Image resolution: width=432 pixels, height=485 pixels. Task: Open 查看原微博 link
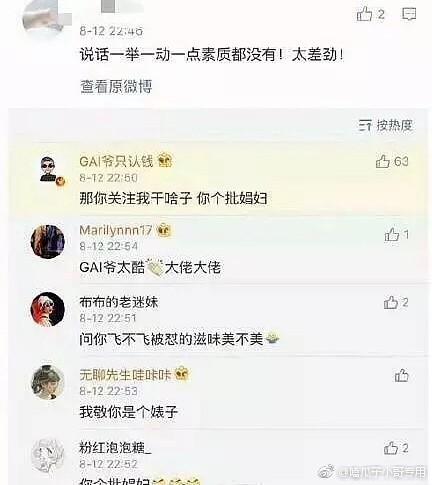116,87
